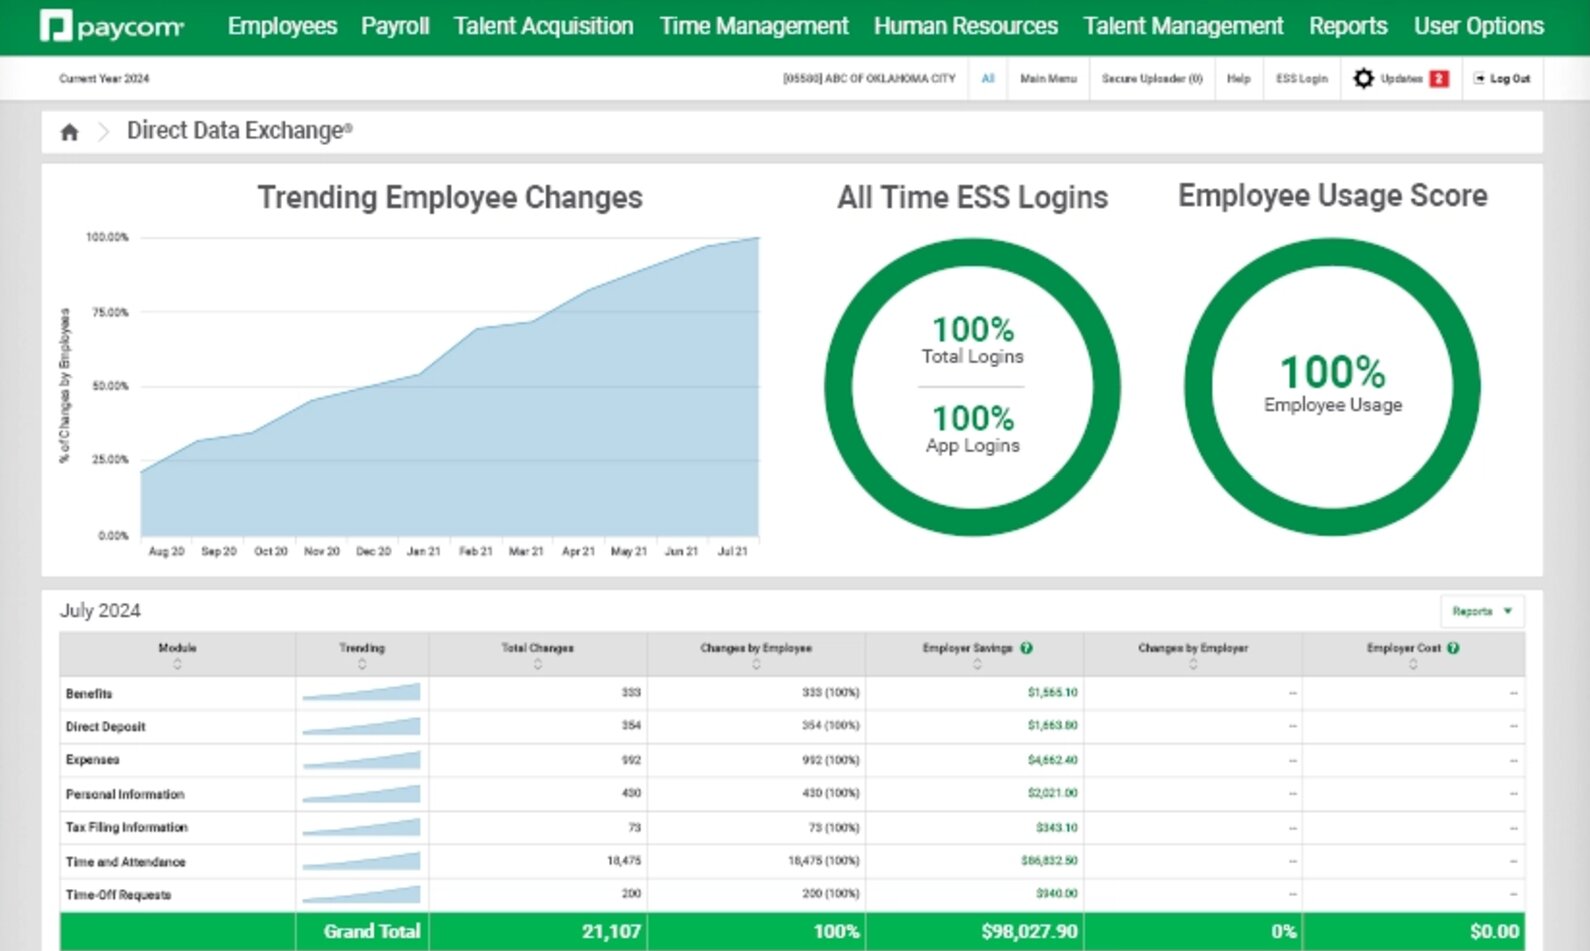The height and width of the screenshot is (951, 1590).
Task: Toggle sort on Changes by Employee column
Action: point(756,664)
